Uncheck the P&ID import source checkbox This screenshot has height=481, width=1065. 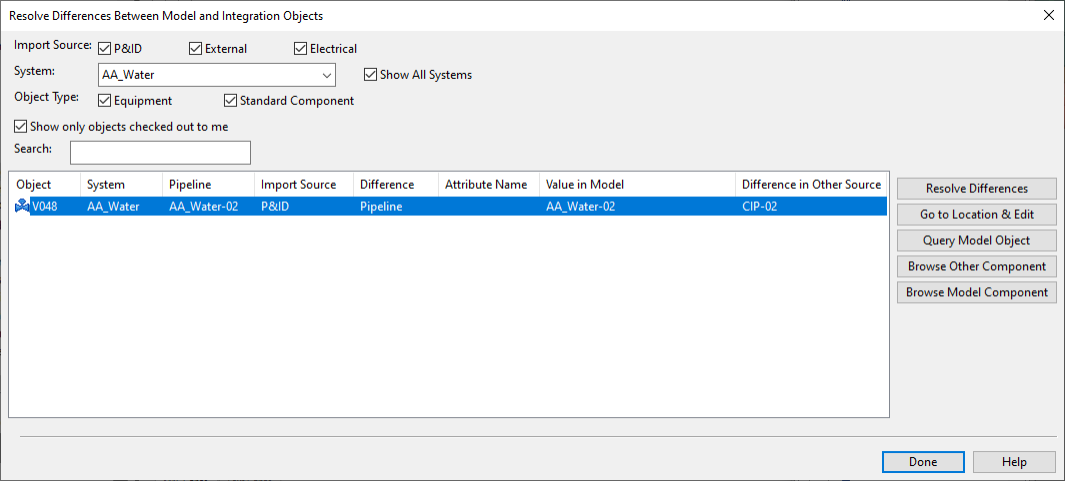105,48
